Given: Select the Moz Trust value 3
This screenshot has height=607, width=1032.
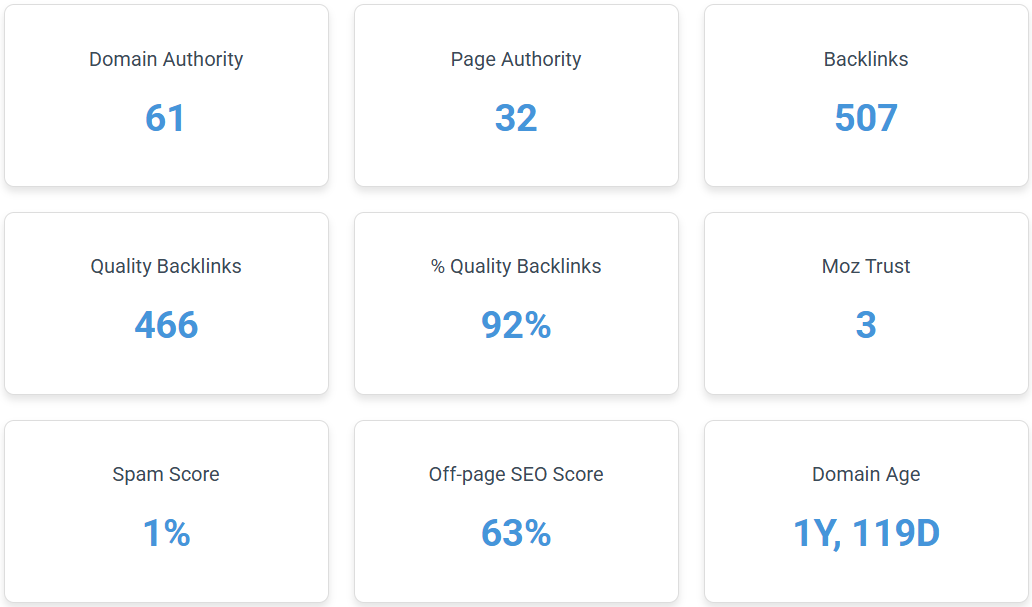Looking at the screenshot, I should [866, 325].
